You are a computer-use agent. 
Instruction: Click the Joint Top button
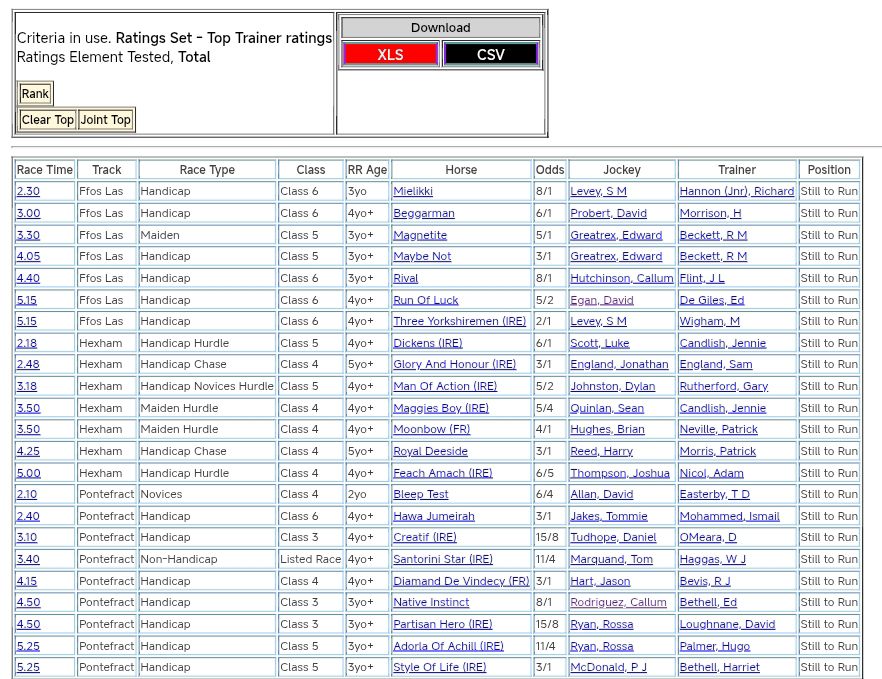[x=106, y=120]
